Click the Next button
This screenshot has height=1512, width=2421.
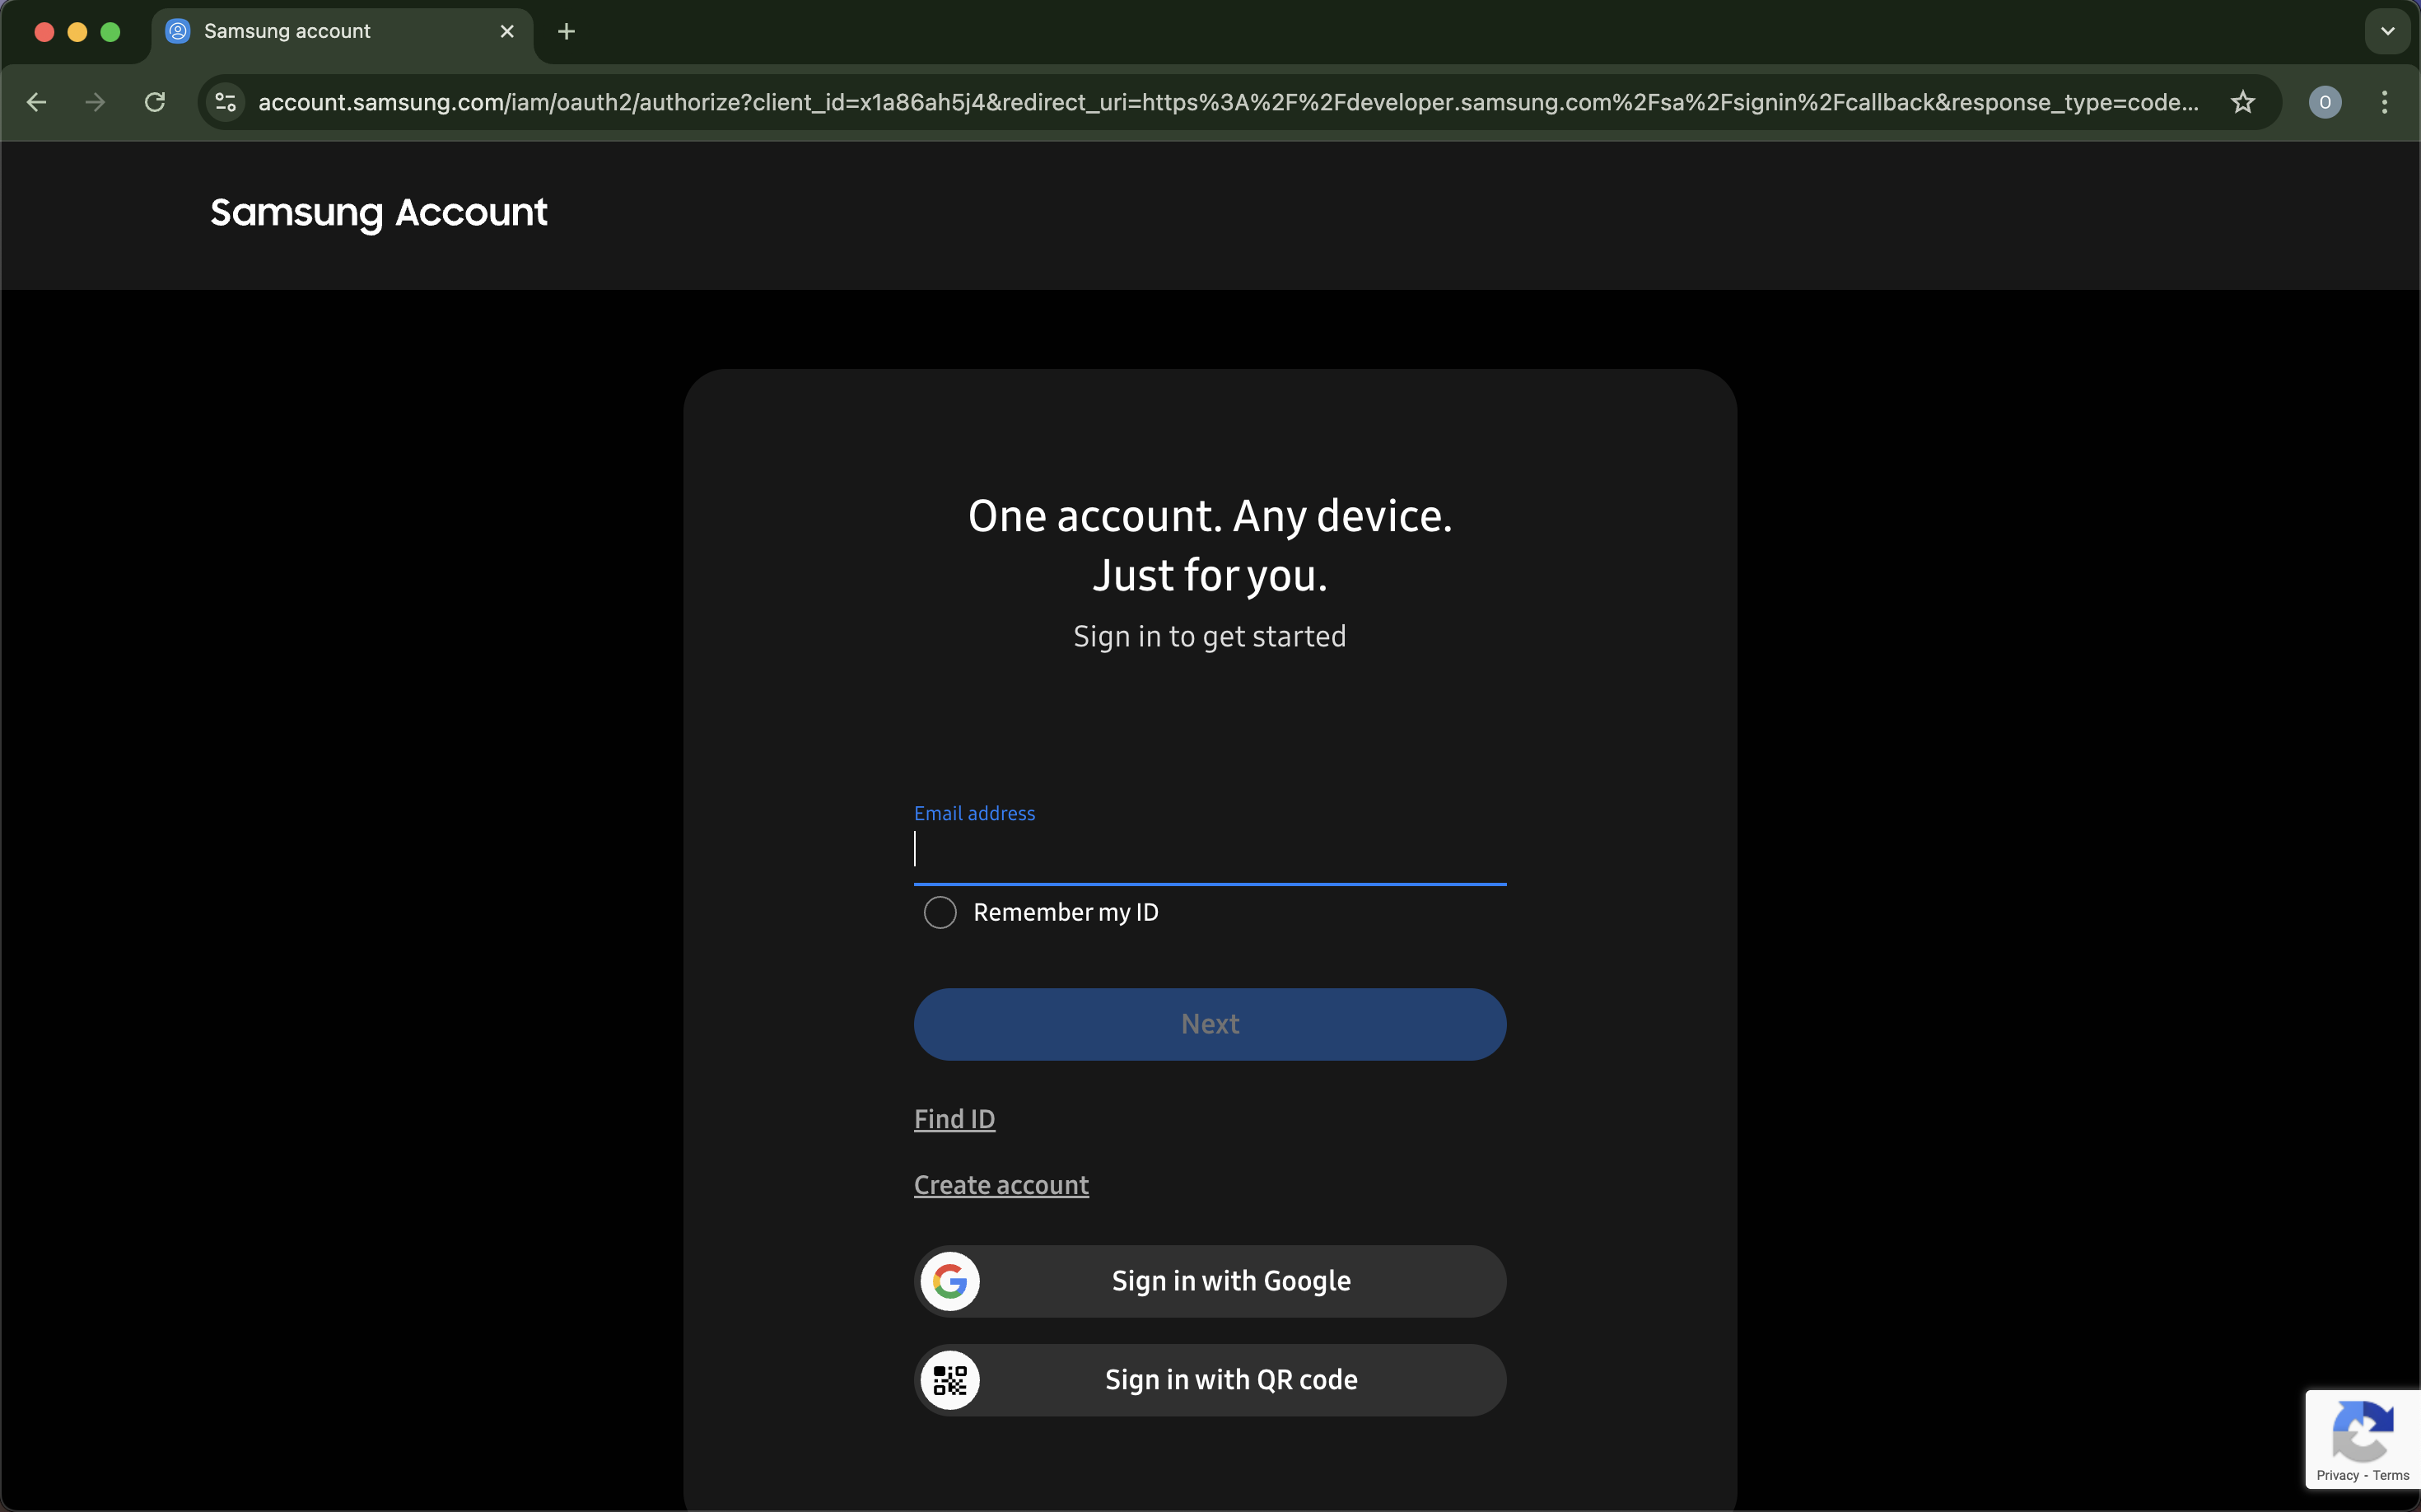(x=1210, y=1024)
